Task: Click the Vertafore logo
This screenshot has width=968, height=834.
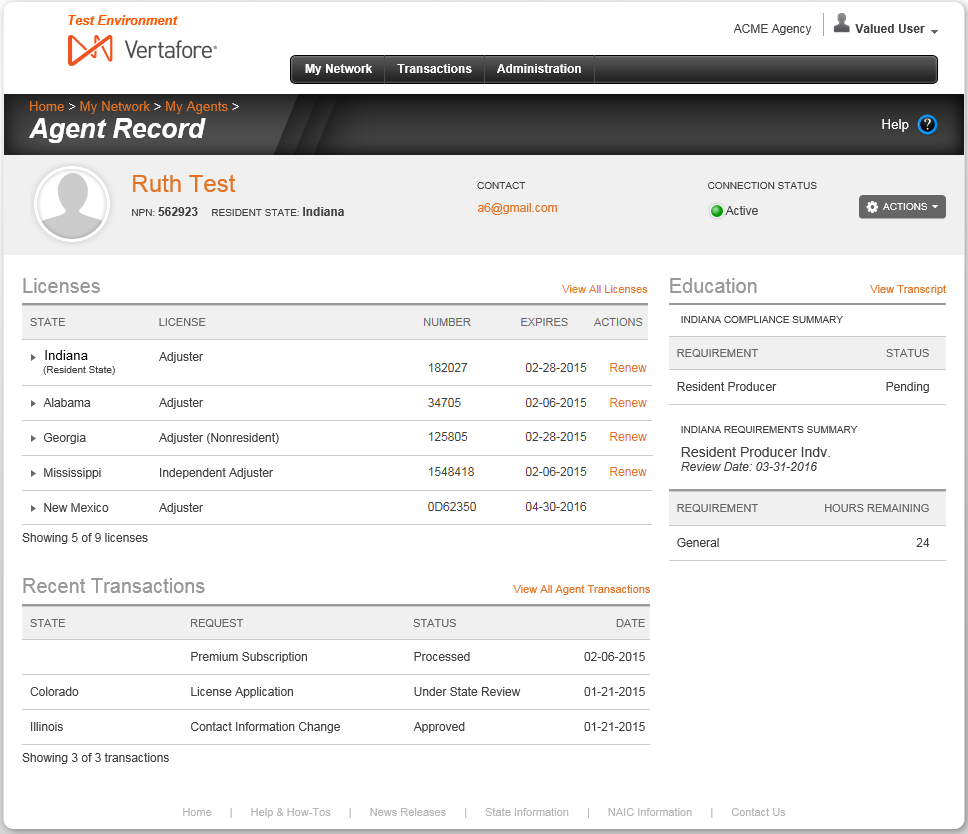Action: point(143,46)
